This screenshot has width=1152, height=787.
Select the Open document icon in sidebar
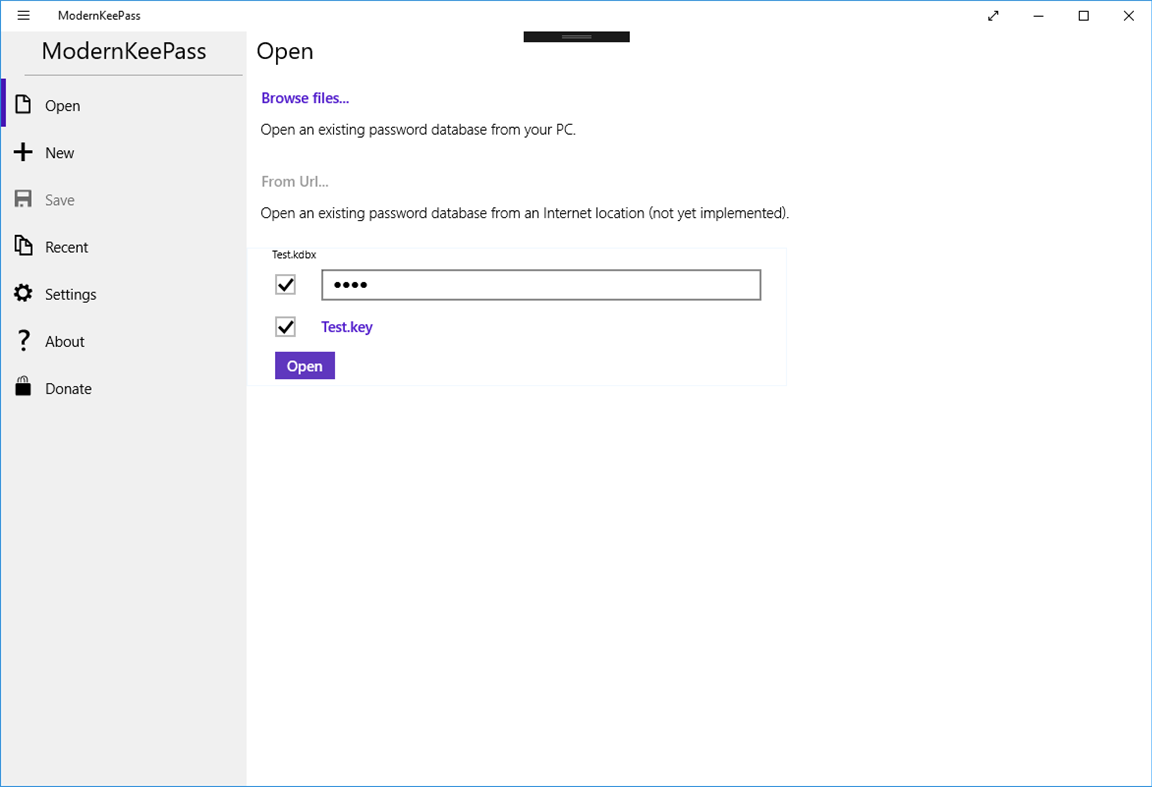22,105
